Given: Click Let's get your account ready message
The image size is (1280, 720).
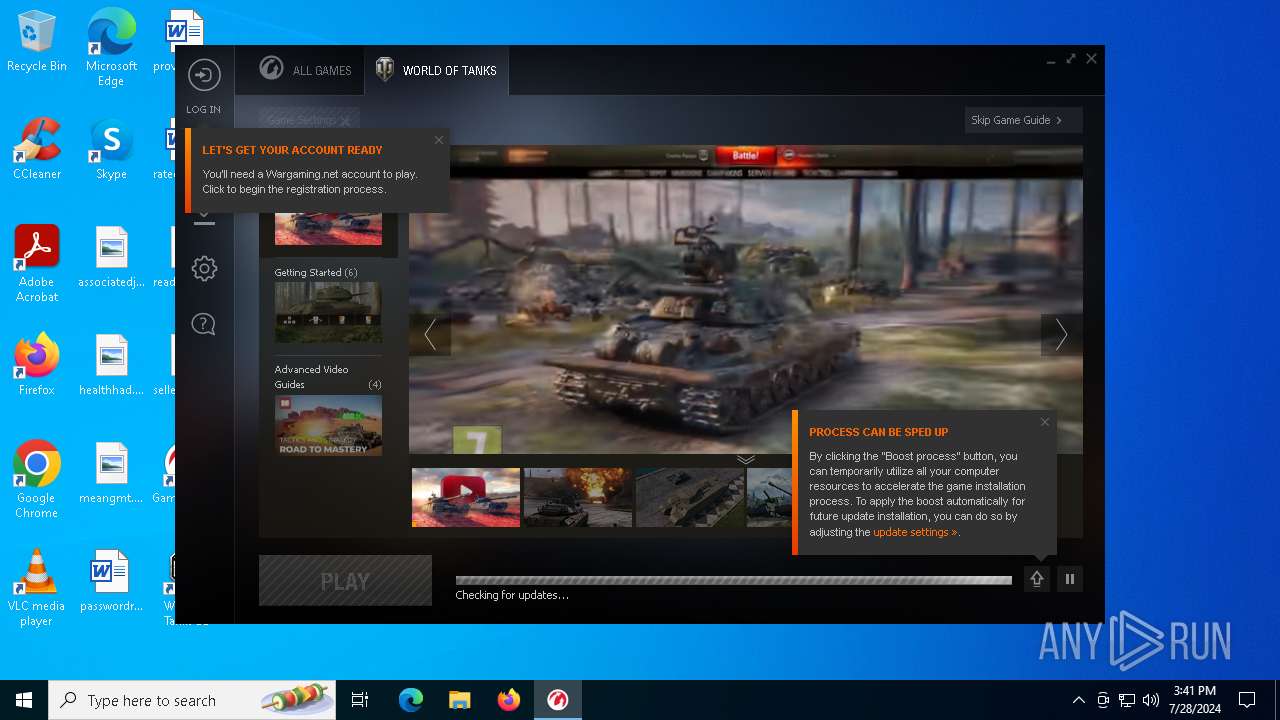Looking at the screenshot, I should [x=318, y=170].
